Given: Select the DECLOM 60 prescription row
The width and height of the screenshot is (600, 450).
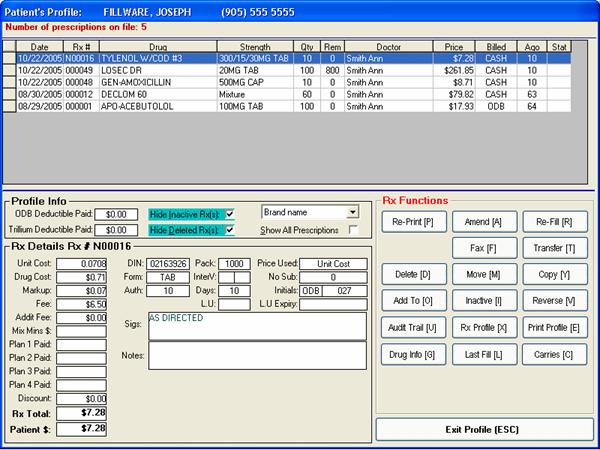Looking at the screenshot, I should [x=293, y=94].
